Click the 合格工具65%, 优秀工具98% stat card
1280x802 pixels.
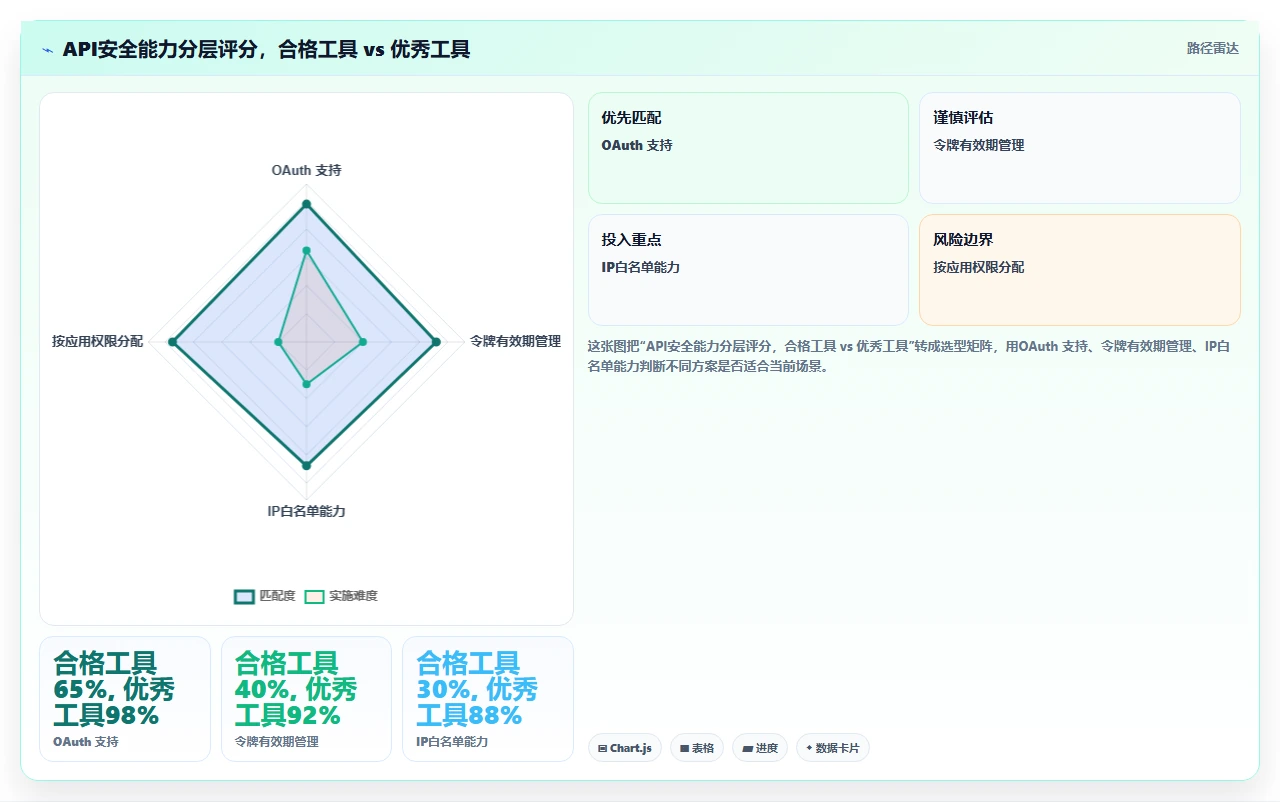tap(125, 699)
